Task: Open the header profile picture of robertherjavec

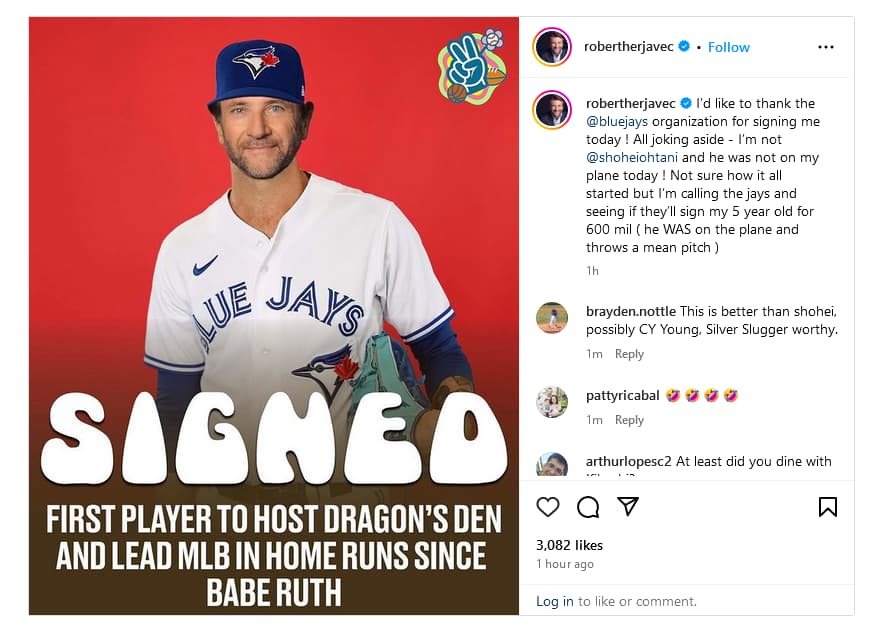Action: click(552, 47)
